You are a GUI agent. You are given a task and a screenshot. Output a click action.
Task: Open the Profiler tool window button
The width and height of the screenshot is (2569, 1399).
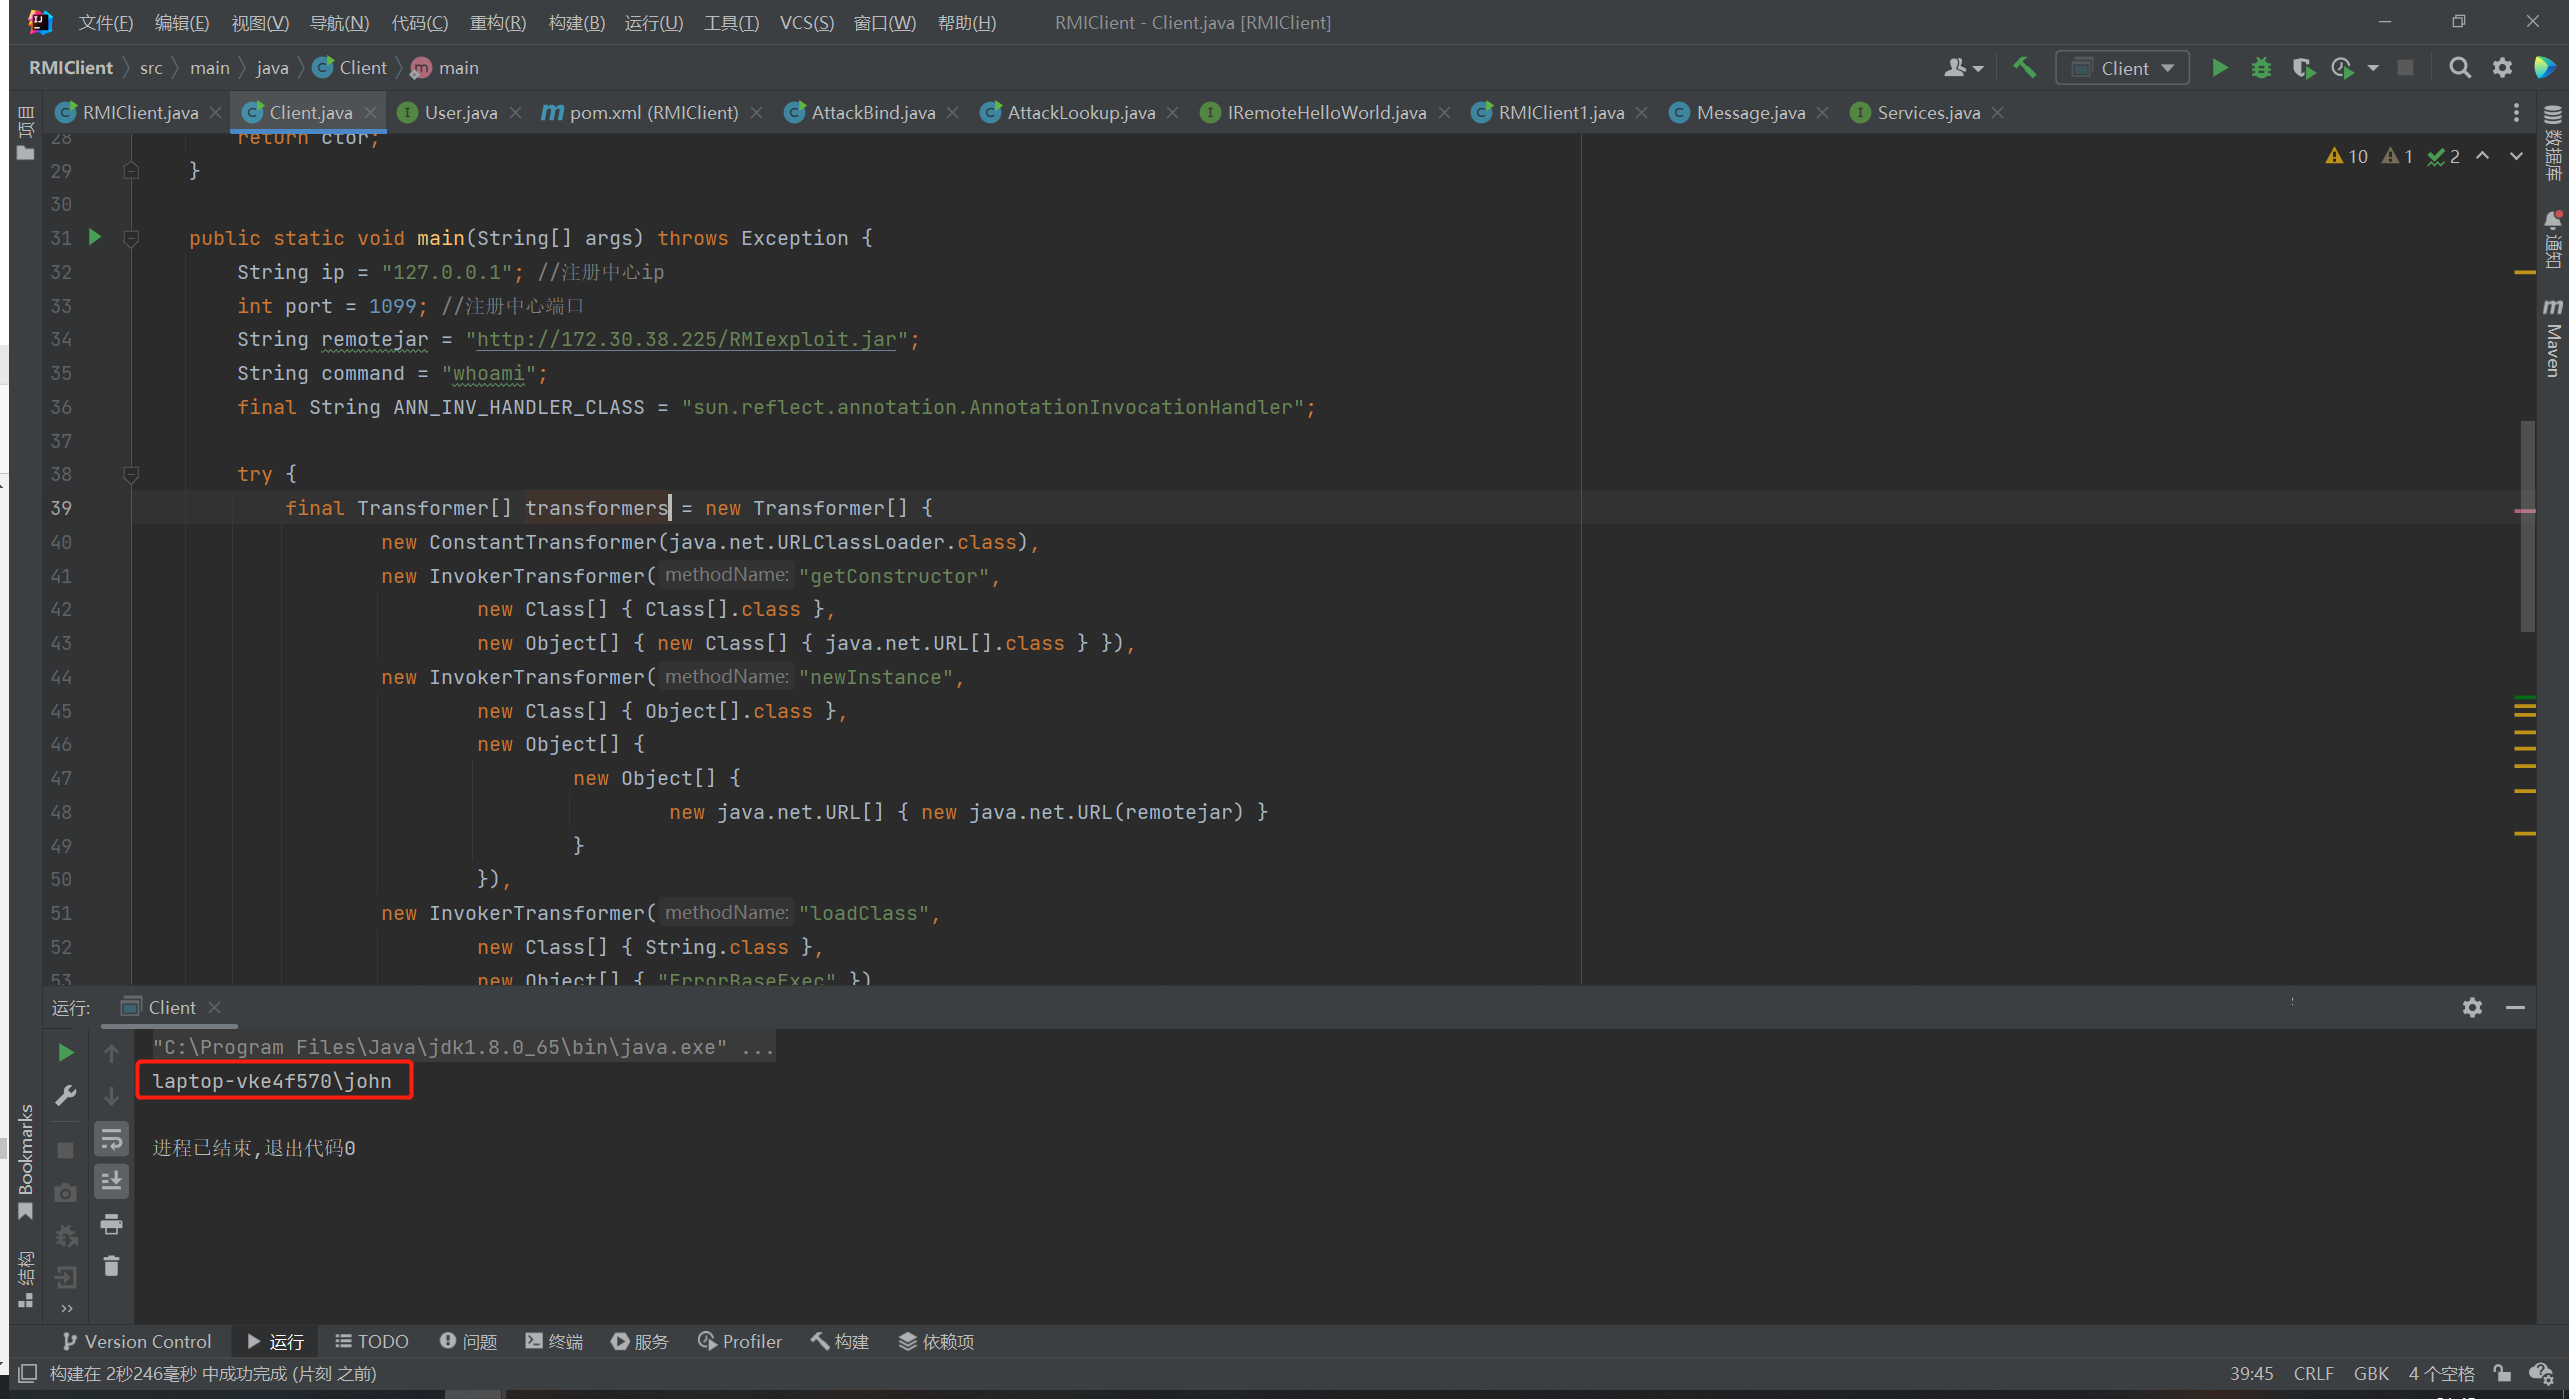[x=739, y=1341]
